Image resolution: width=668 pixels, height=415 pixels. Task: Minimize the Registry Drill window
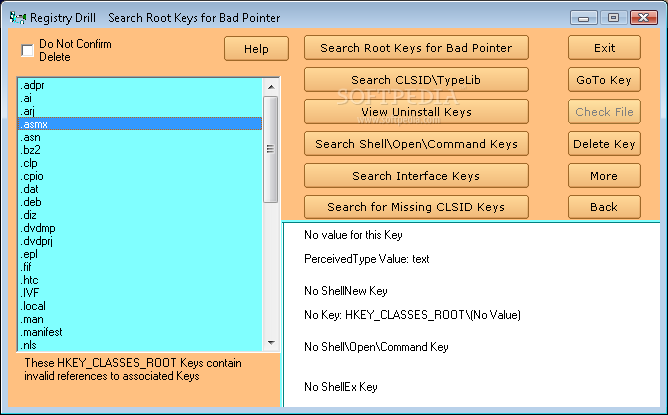pos(584,17)
